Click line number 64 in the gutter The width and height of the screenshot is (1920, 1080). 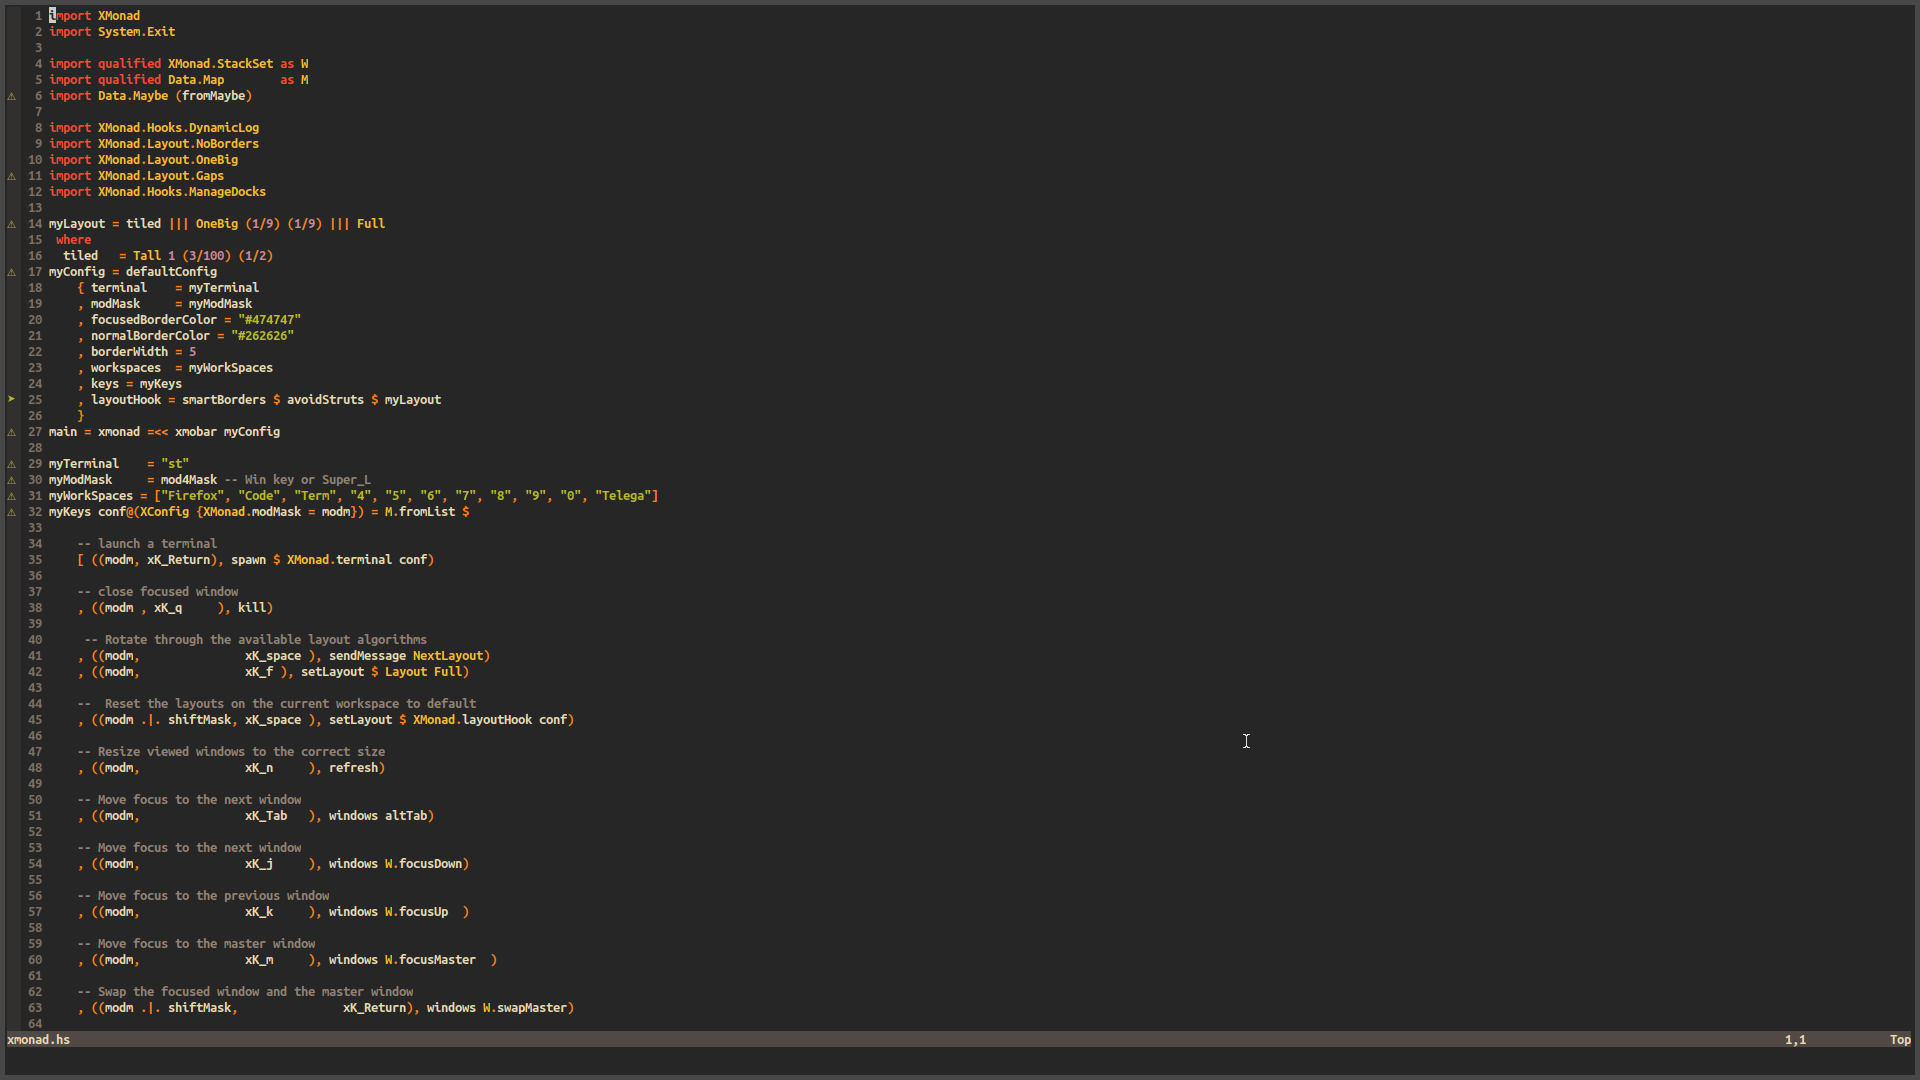pyautogui.click(x=35, y=1024)
